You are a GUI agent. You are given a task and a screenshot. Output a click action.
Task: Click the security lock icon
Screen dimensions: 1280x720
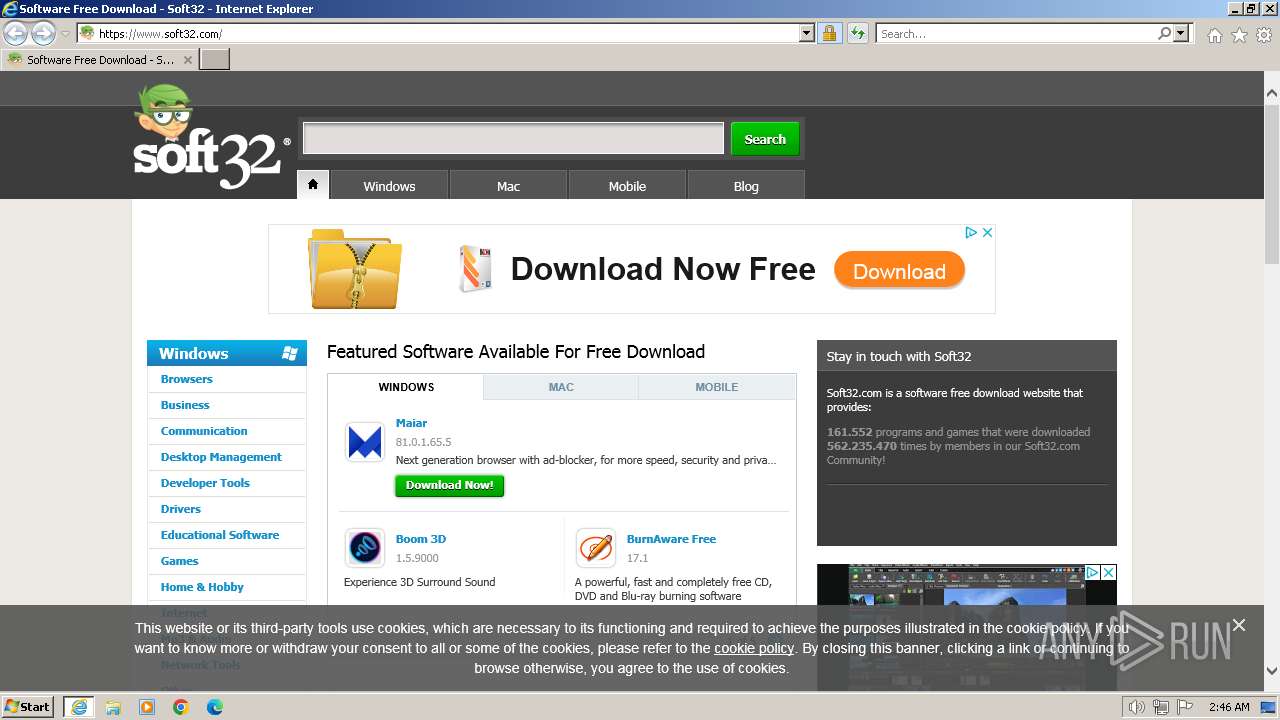[829, 33]
